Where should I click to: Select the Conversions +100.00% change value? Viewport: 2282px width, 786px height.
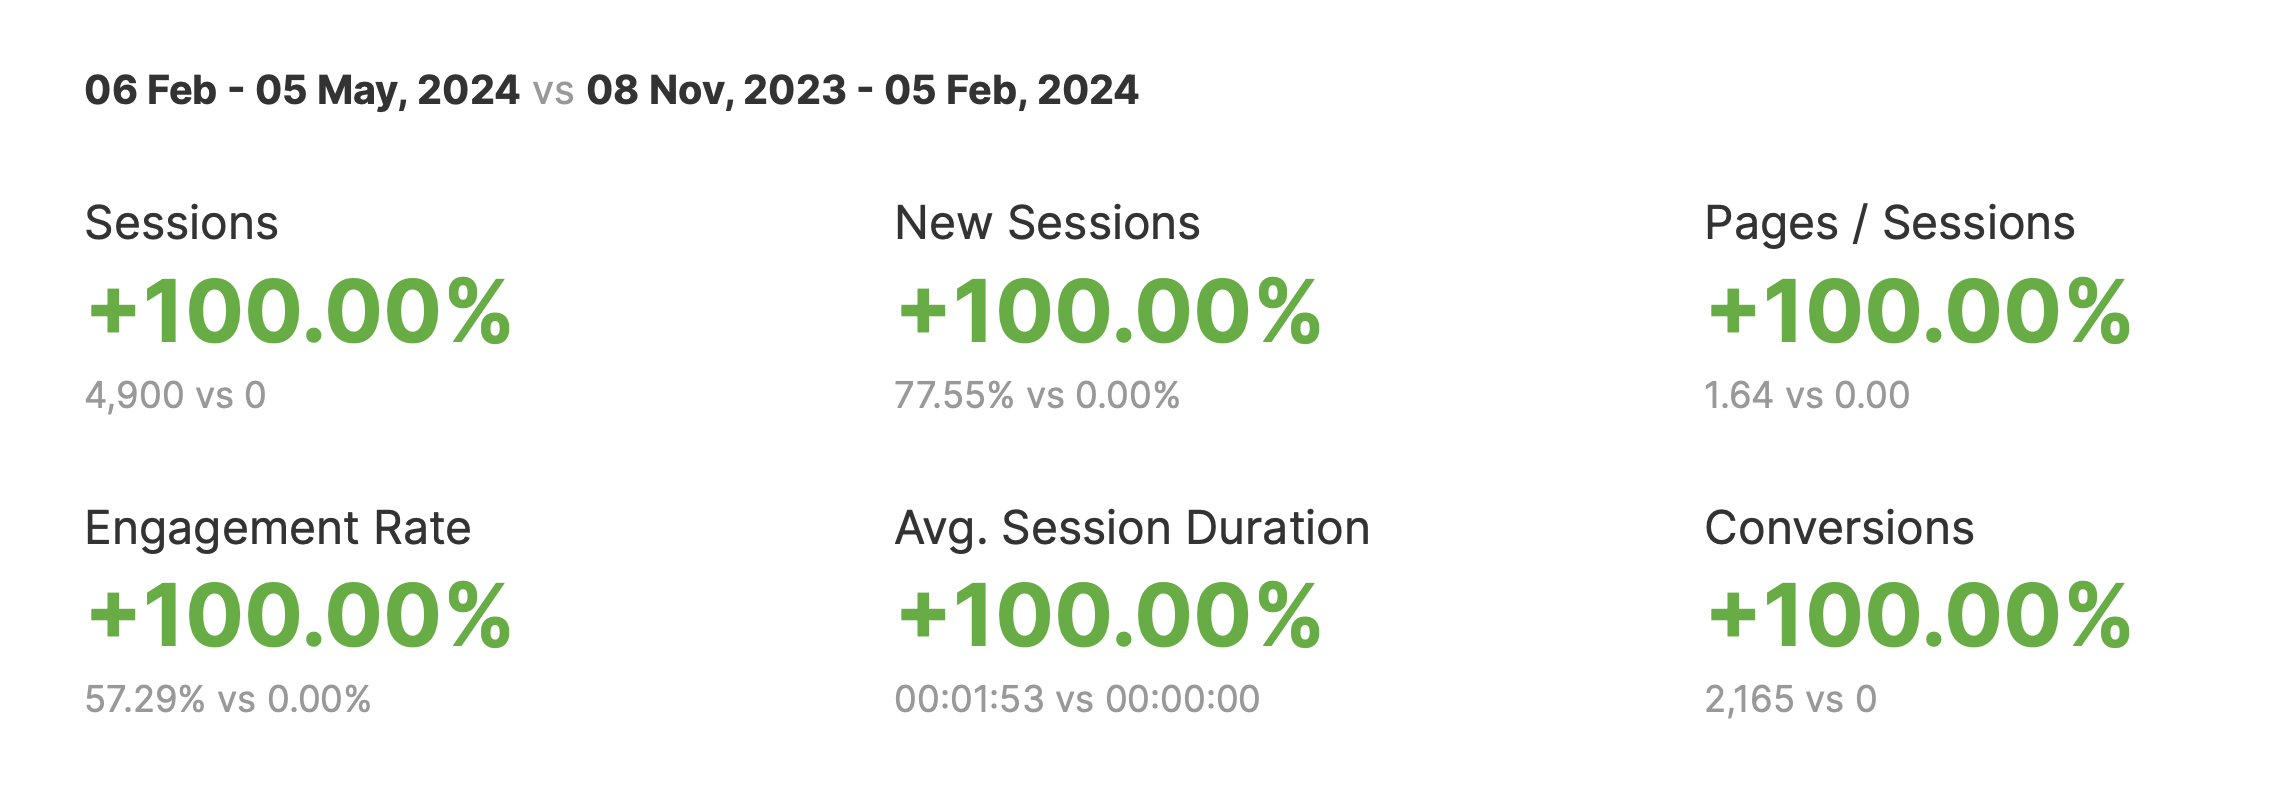[1920, 616]
